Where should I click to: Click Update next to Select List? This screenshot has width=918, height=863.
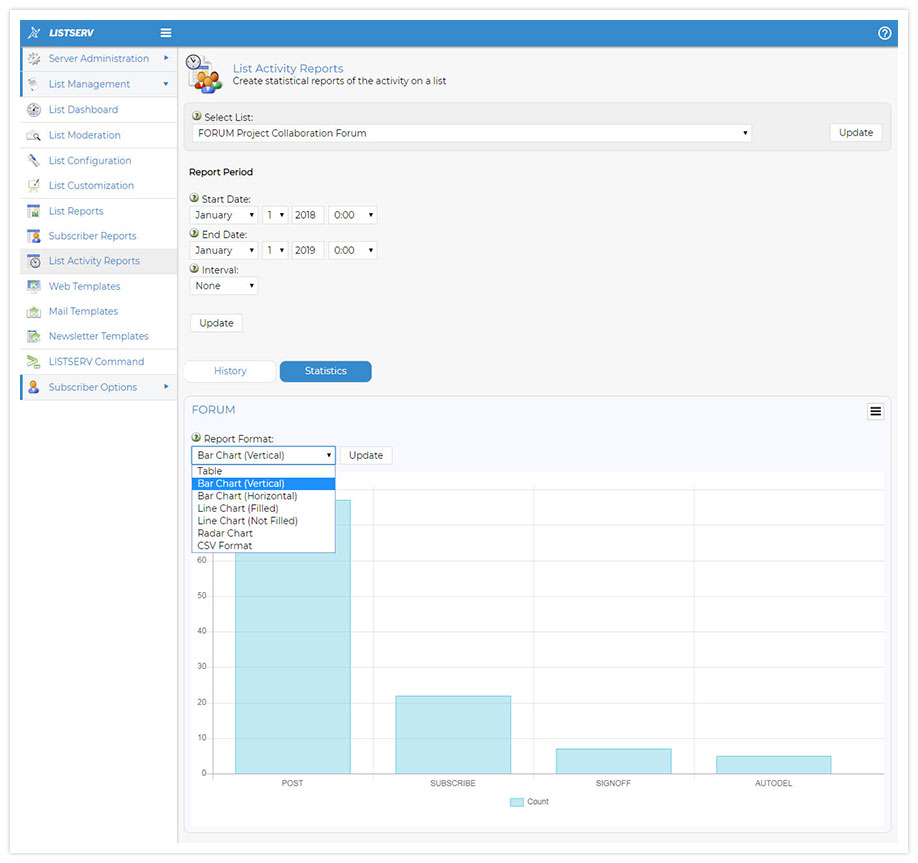click(855, 133)
